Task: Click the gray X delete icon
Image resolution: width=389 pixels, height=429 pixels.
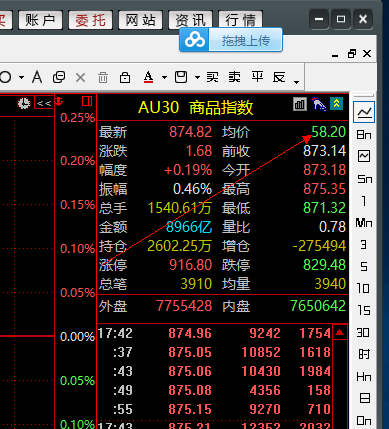Action: pos(80,78)
